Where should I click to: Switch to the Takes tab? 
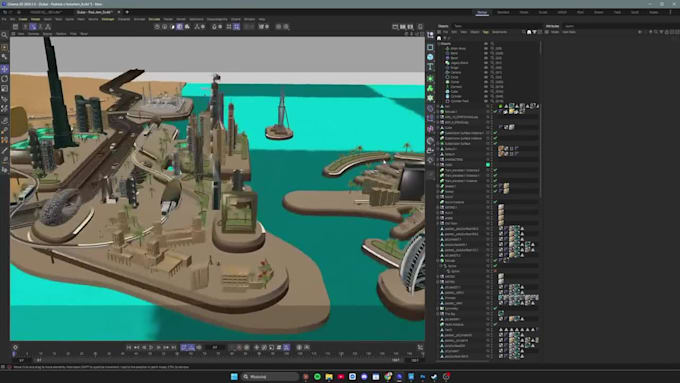coord(458,26)
